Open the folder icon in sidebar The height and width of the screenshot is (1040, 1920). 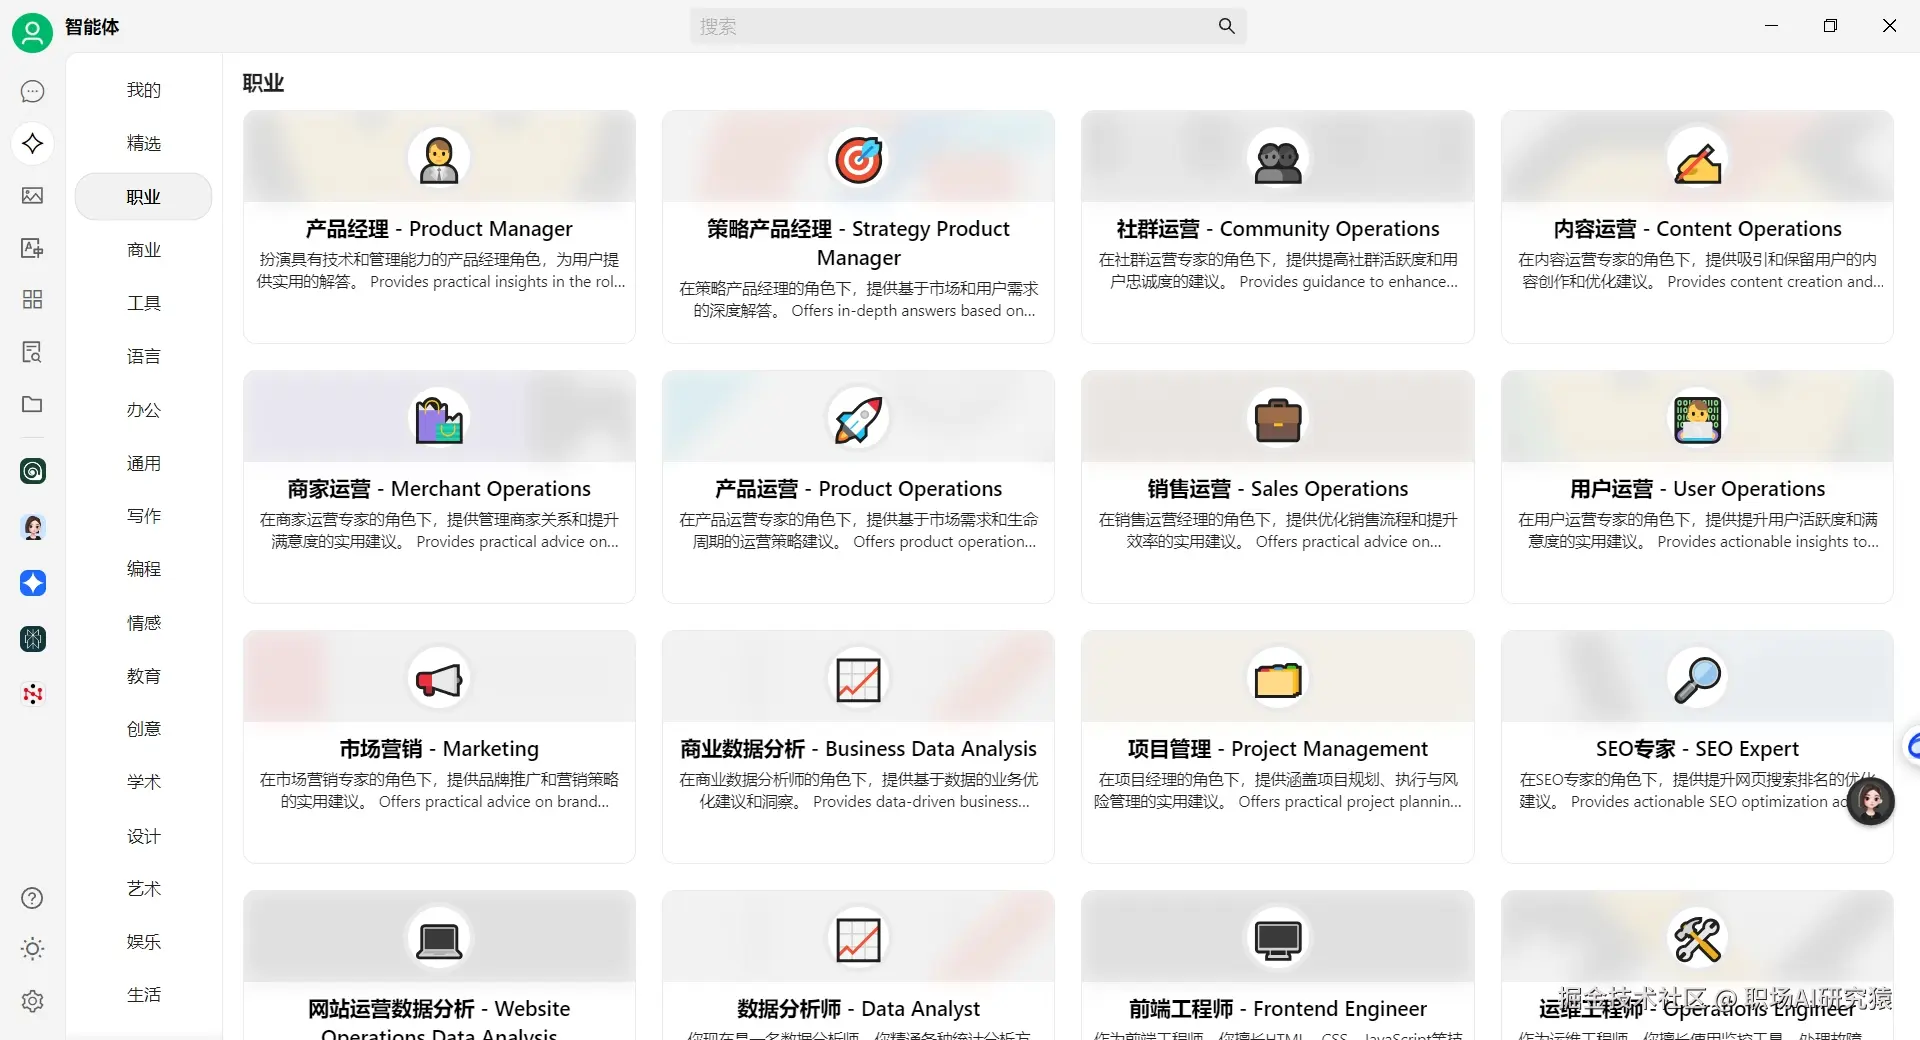coord(33,404)
